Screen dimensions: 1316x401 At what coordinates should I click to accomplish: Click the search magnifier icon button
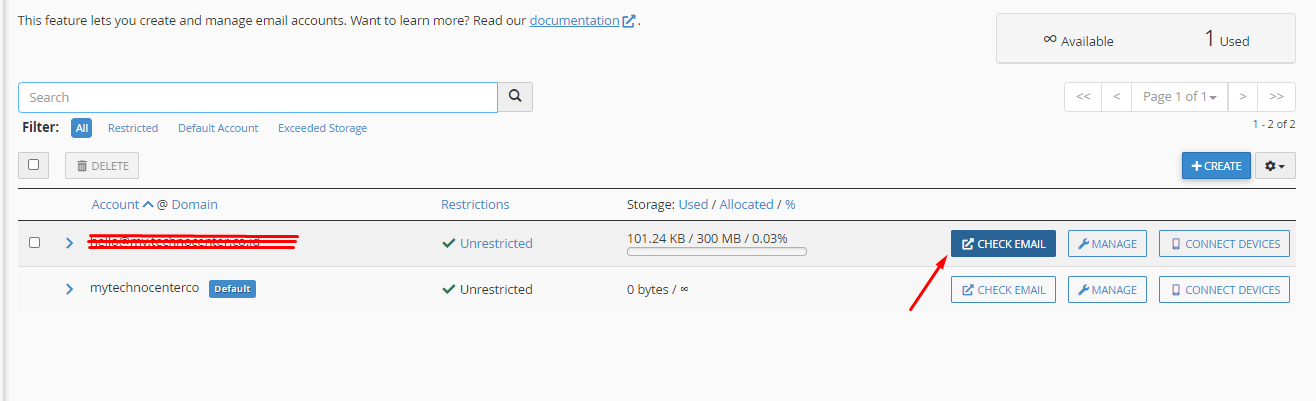(515, 97)
